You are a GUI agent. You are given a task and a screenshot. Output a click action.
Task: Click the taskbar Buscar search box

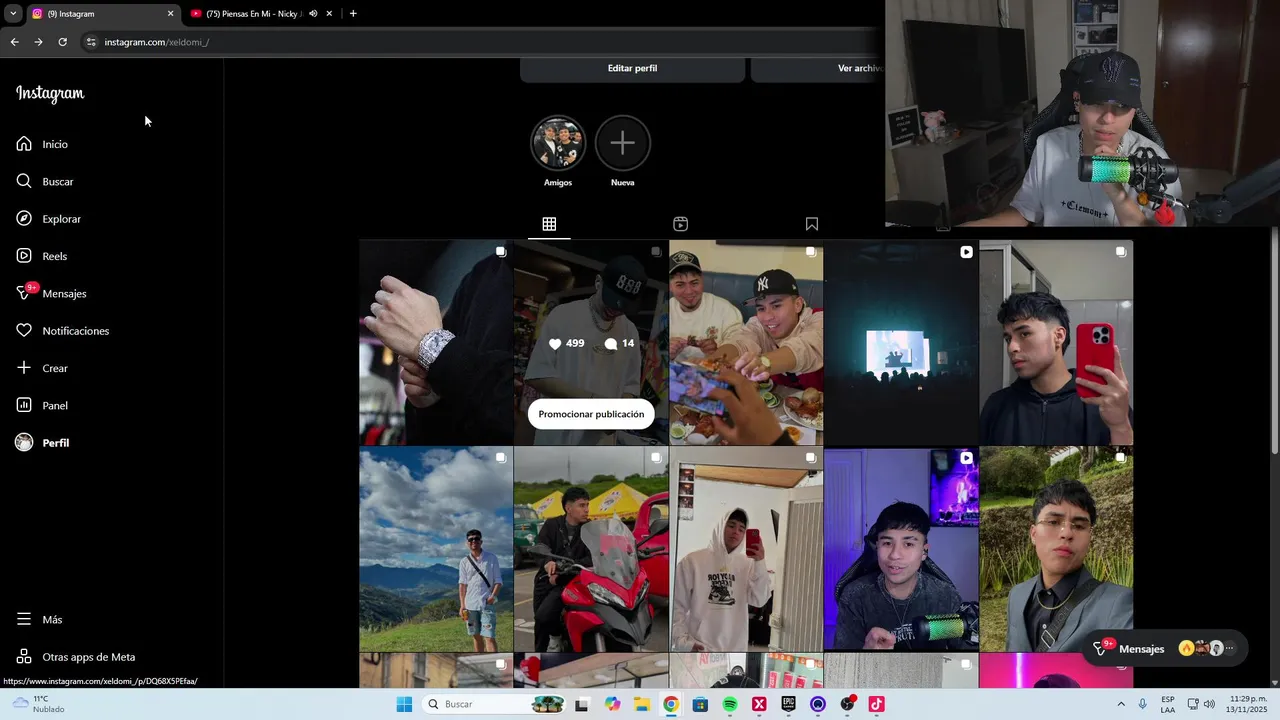[x=496, y=704]
